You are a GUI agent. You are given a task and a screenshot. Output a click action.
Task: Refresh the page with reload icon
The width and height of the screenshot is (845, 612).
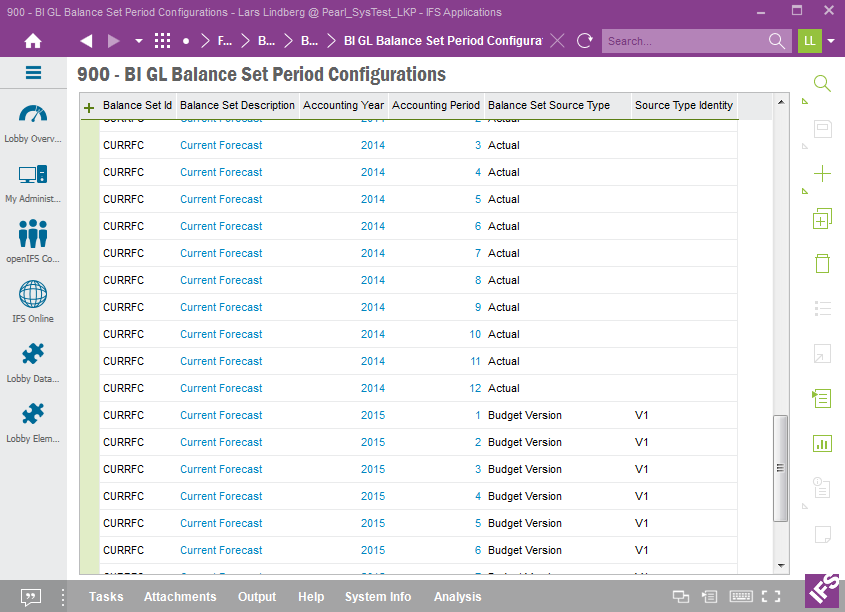[585, 41]
